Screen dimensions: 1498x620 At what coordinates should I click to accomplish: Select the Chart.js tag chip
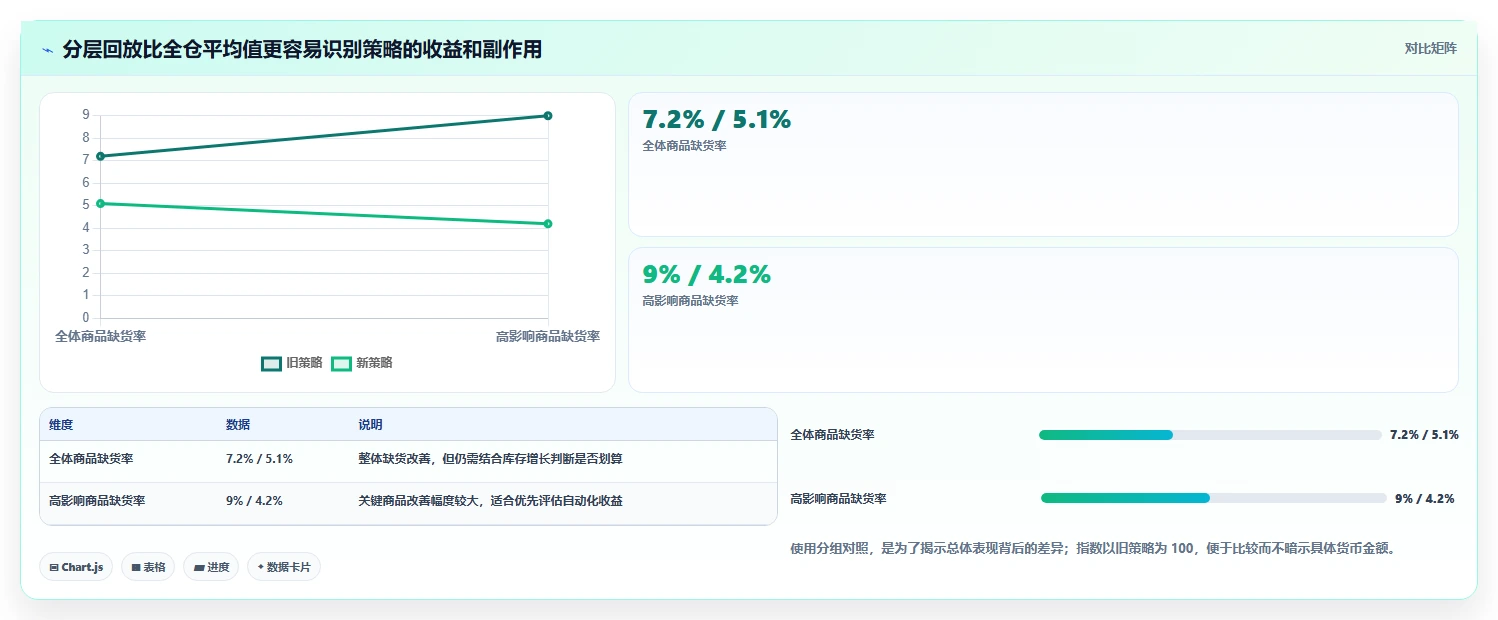tap(77, 567)
